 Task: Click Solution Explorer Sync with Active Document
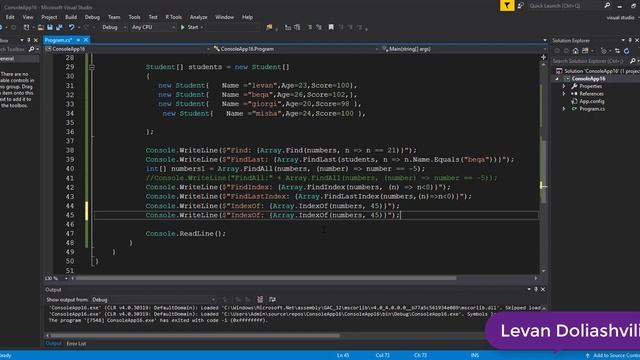tap(617, 51)
